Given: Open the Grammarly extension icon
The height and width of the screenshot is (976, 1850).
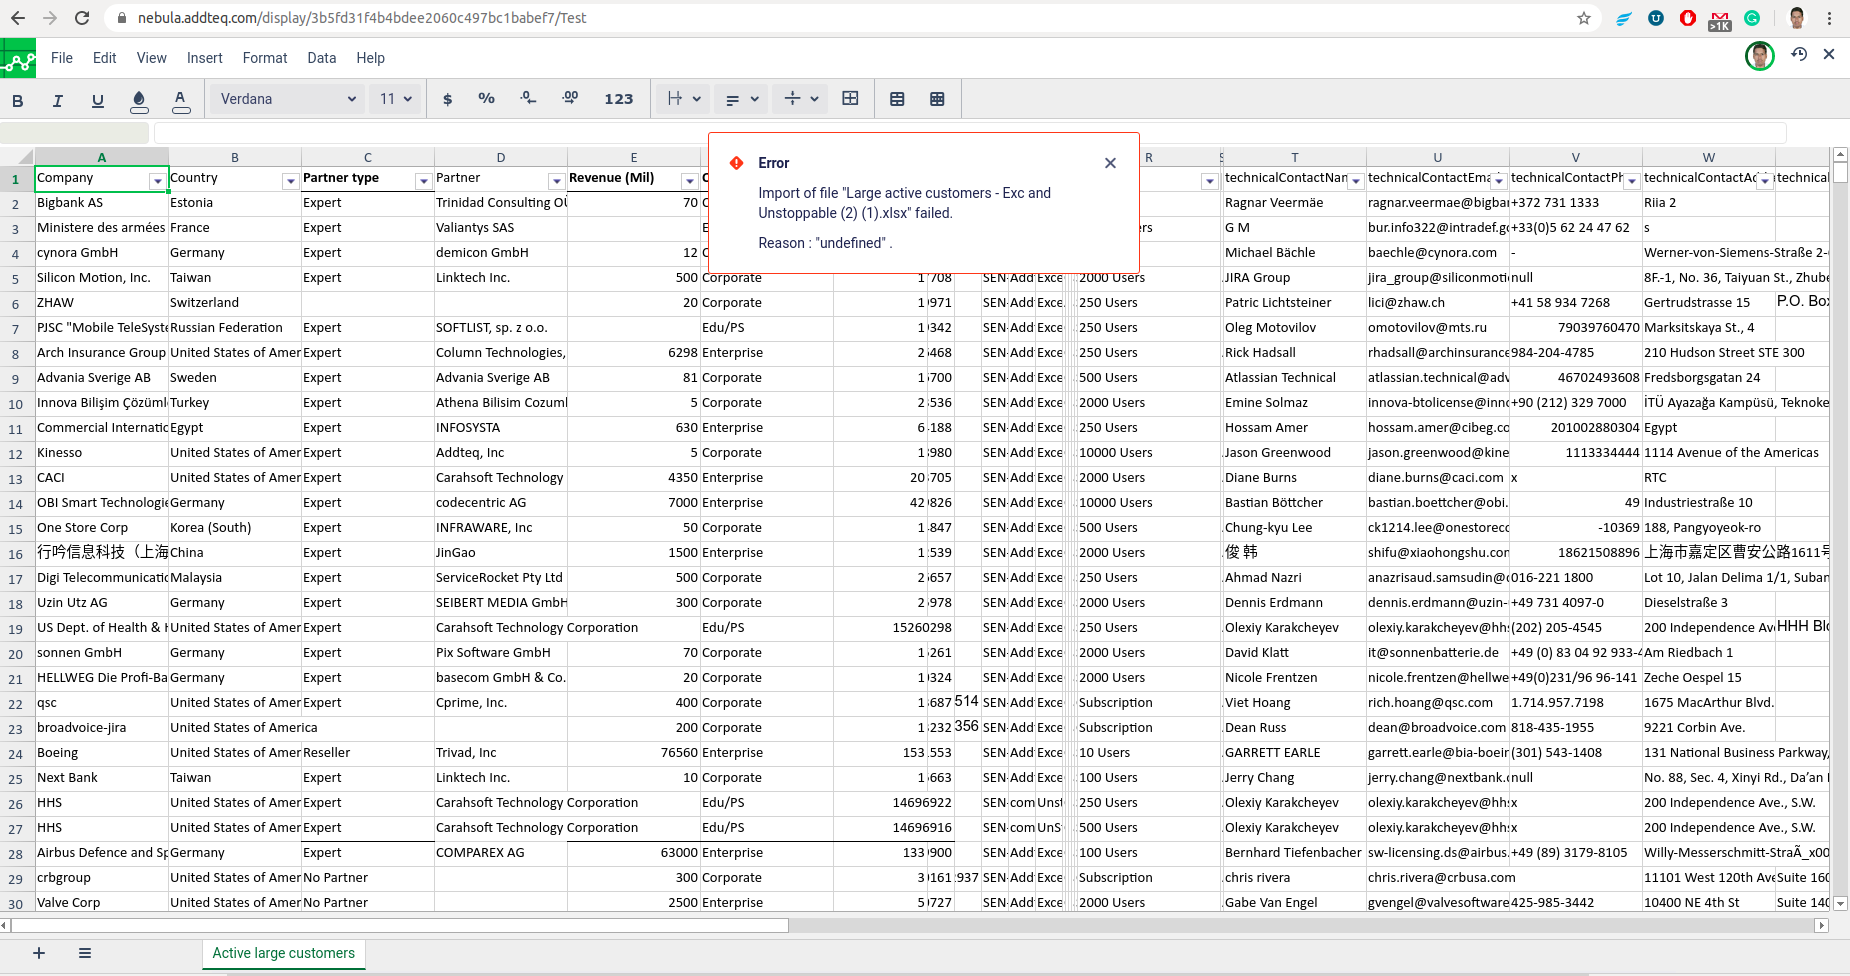Looking at the screenshot, I should (x=1752, y=18).
